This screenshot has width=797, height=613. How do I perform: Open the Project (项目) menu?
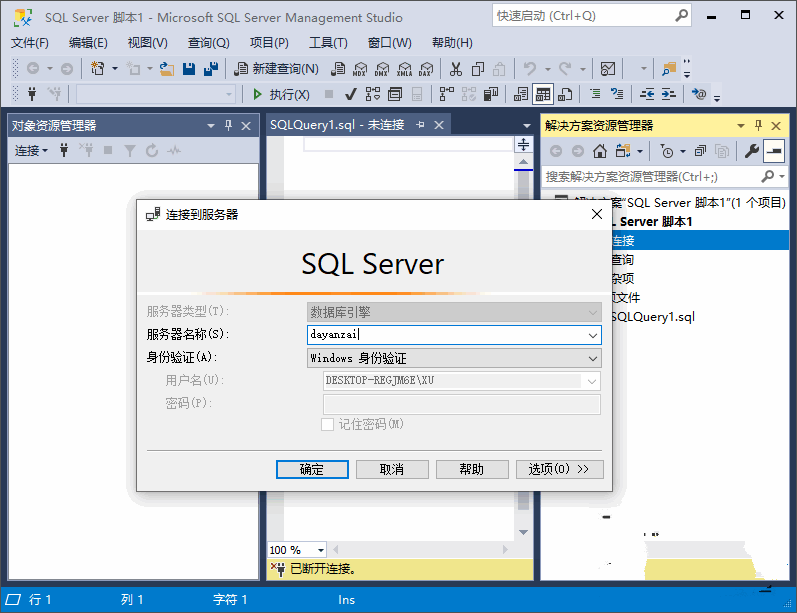(x=269, y=43)
